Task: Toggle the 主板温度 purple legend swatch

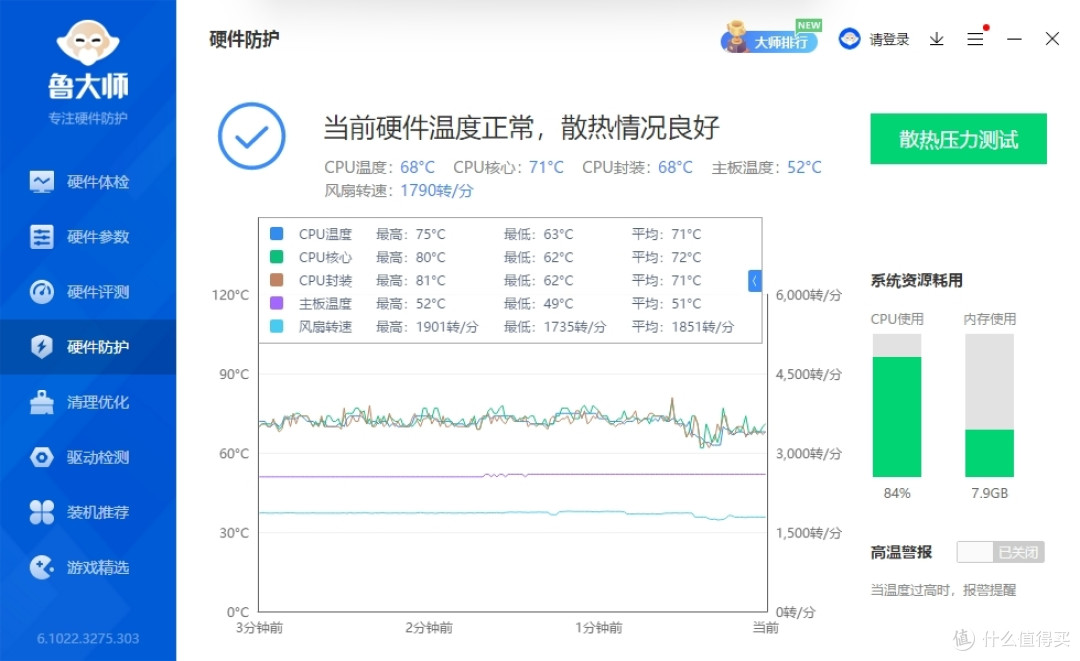Action: tap(276, 303)
